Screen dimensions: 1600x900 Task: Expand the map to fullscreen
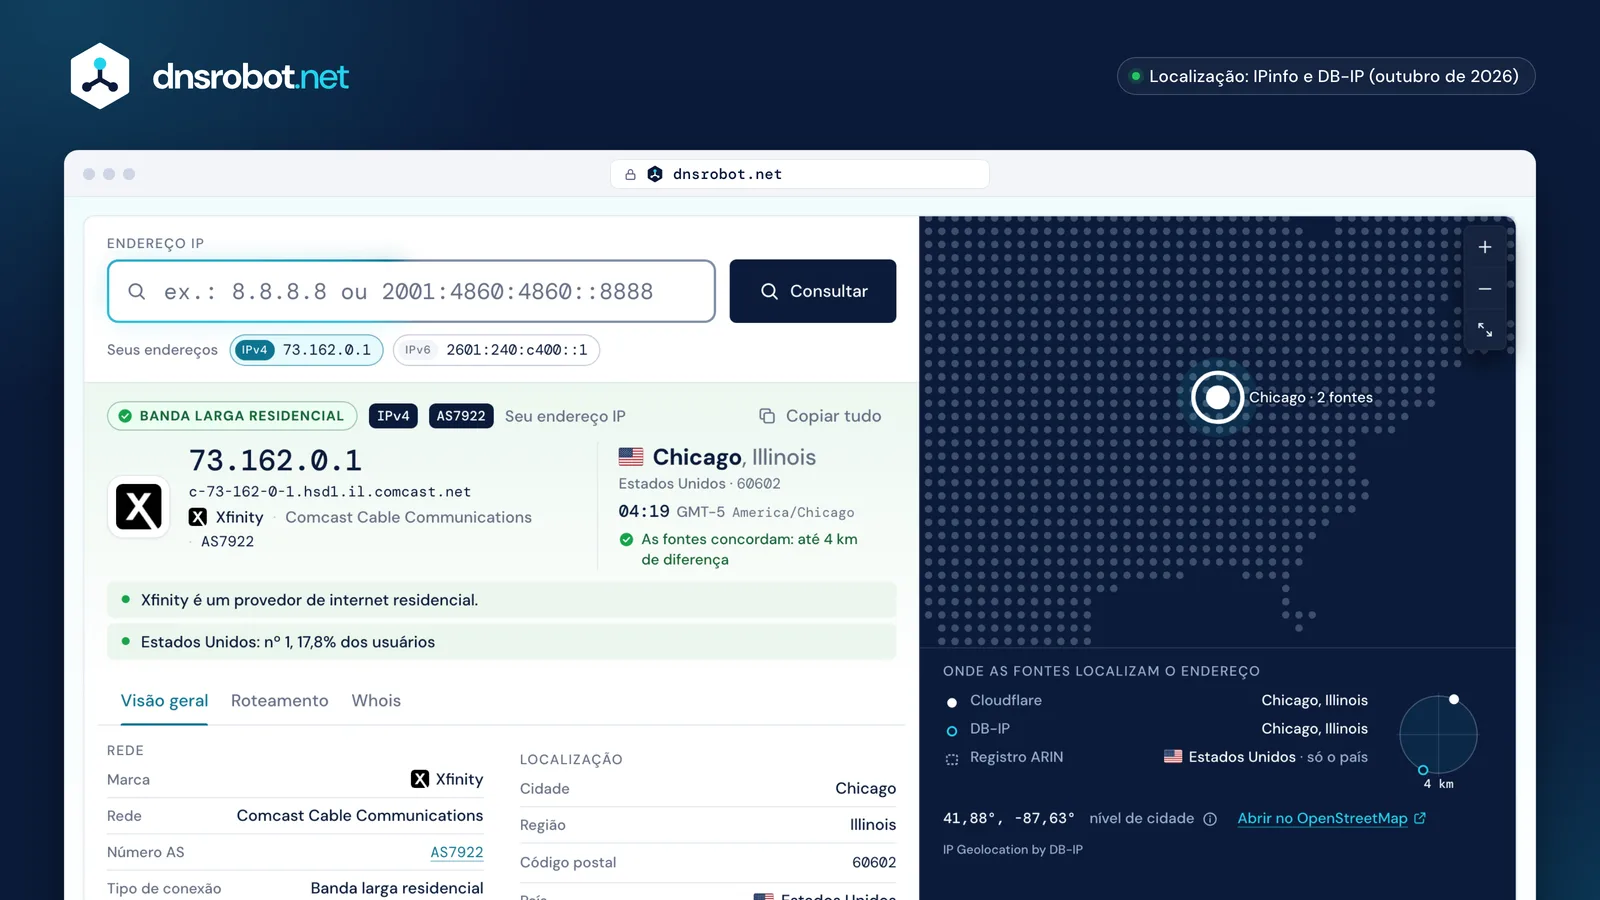1485,330
